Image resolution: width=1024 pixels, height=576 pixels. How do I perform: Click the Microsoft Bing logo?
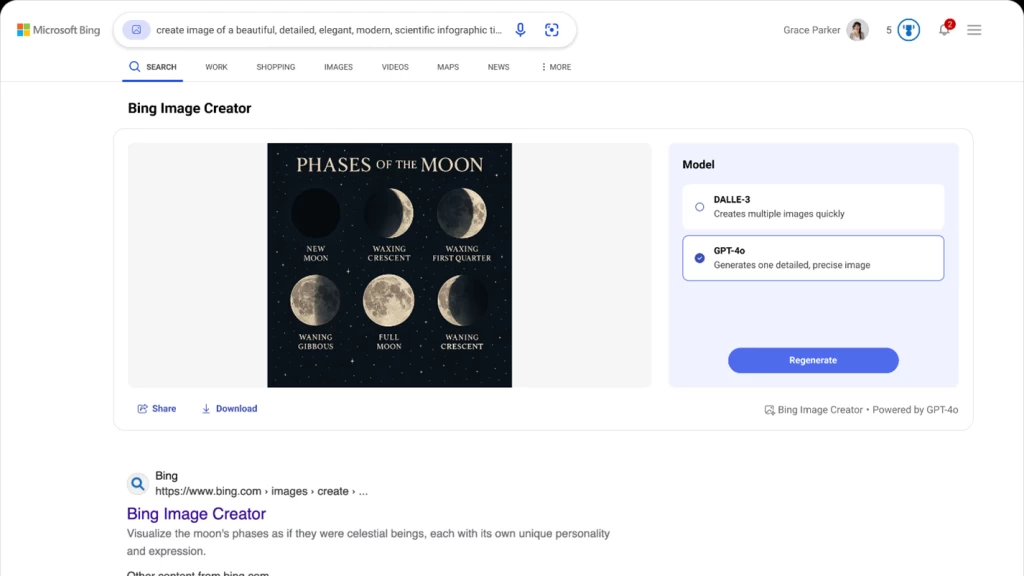[x=58, y=30]
